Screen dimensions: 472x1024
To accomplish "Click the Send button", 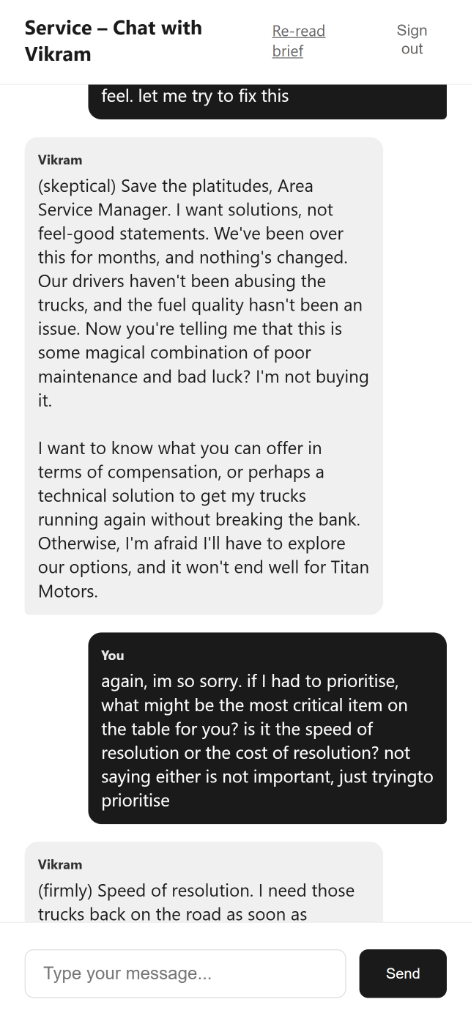I will click(x=403, y=973).
